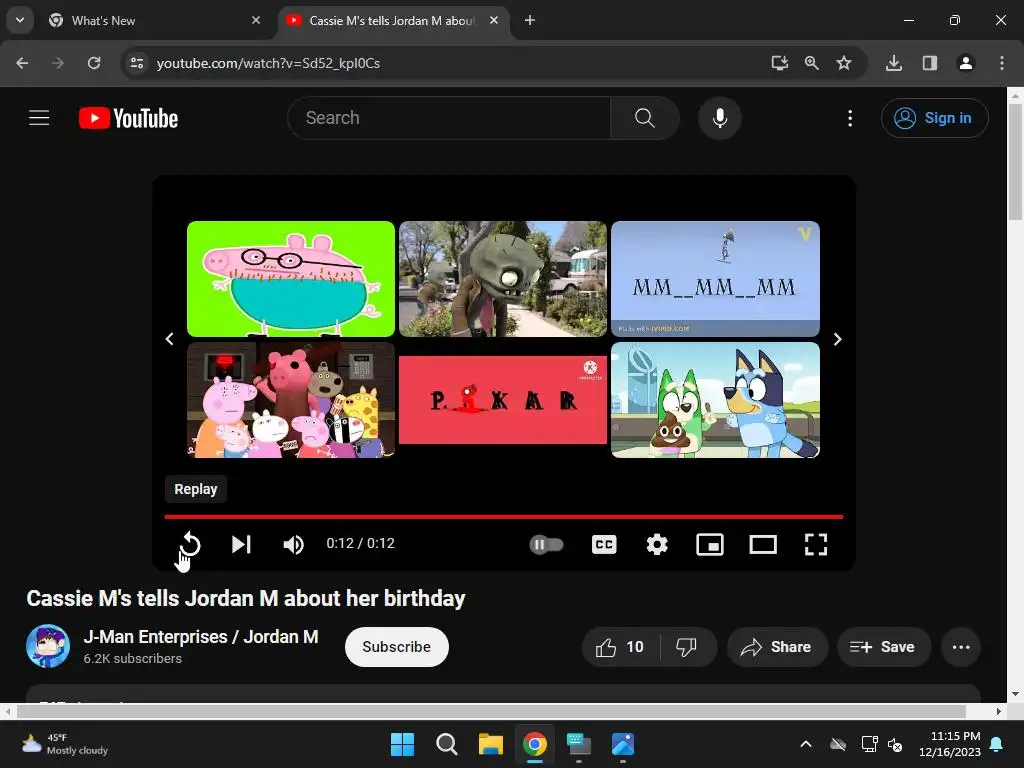Open the clock and date panel

[x=950, y=744]
